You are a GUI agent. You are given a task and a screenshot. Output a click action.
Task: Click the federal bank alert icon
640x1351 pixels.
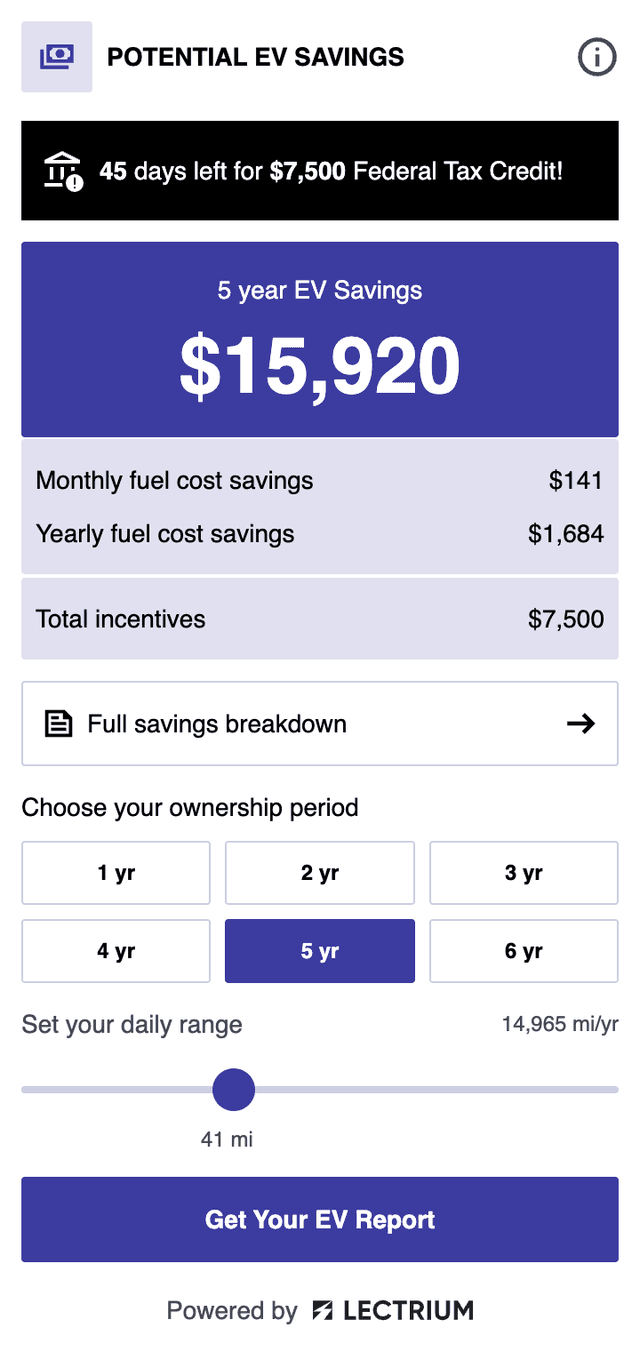pos(63,171)
